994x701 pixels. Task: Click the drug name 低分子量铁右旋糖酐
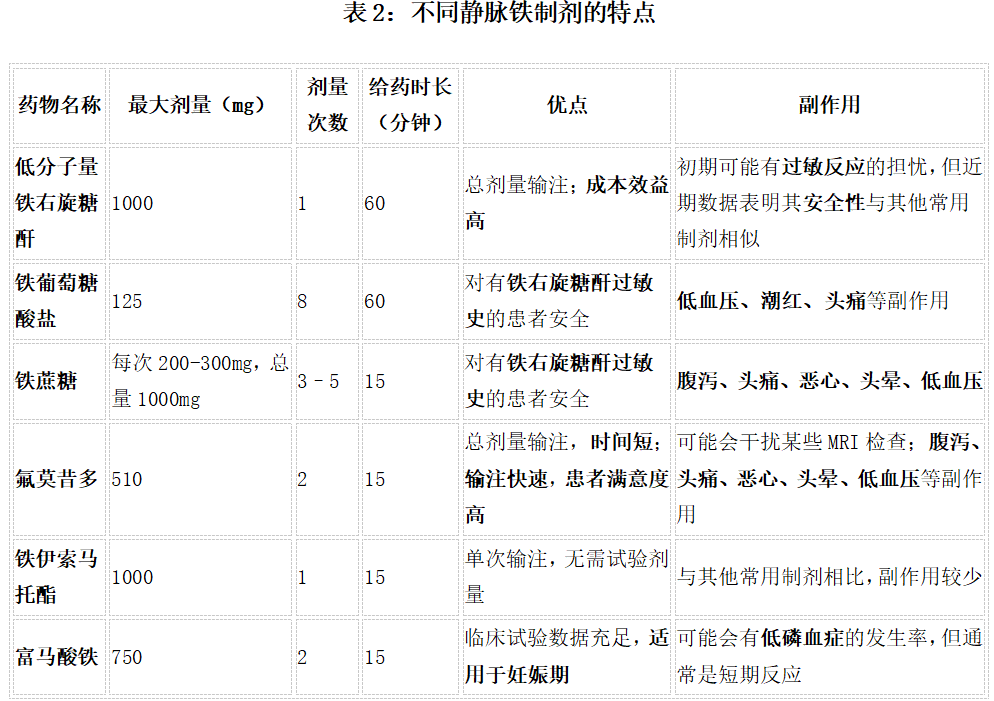coord(58,204)
